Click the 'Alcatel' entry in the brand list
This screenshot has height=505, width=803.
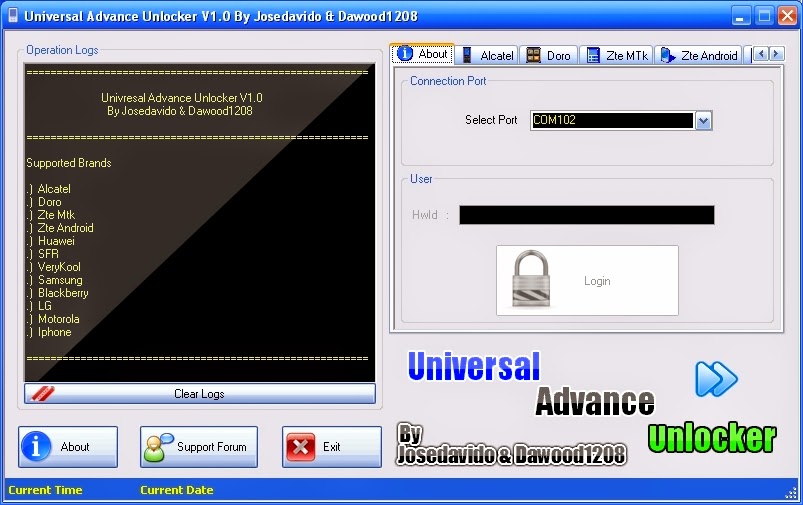[54, 189]
